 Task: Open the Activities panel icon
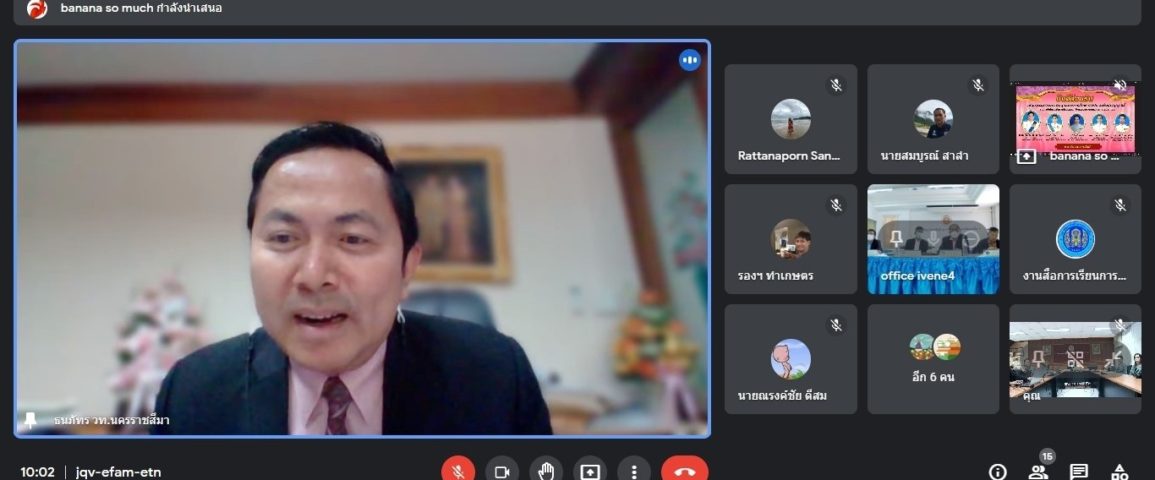pos(1120,472)
